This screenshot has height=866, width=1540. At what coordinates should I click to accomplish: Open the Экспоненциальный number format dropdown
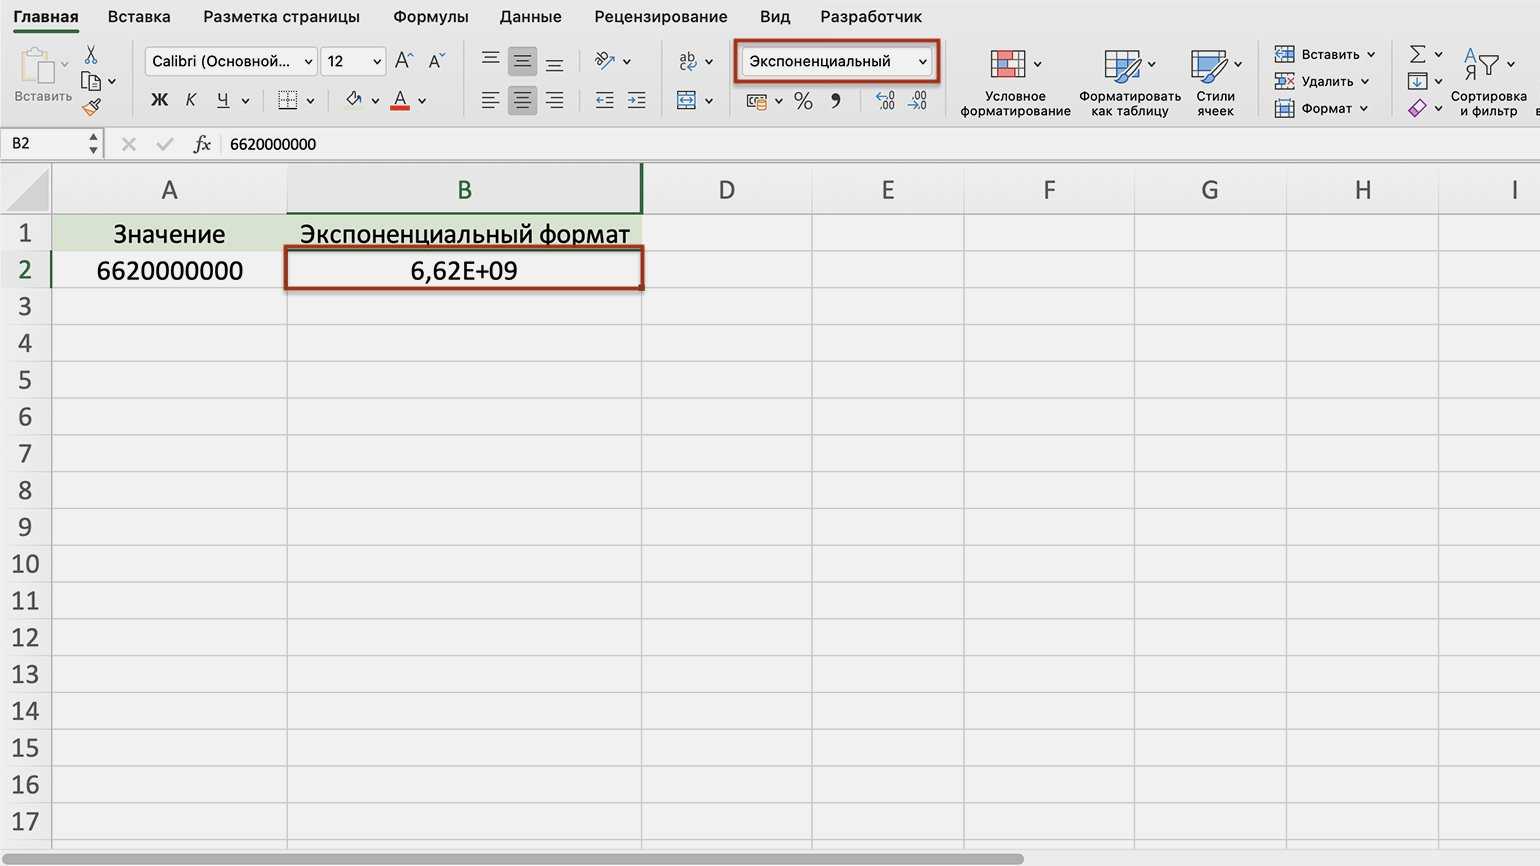837,62
